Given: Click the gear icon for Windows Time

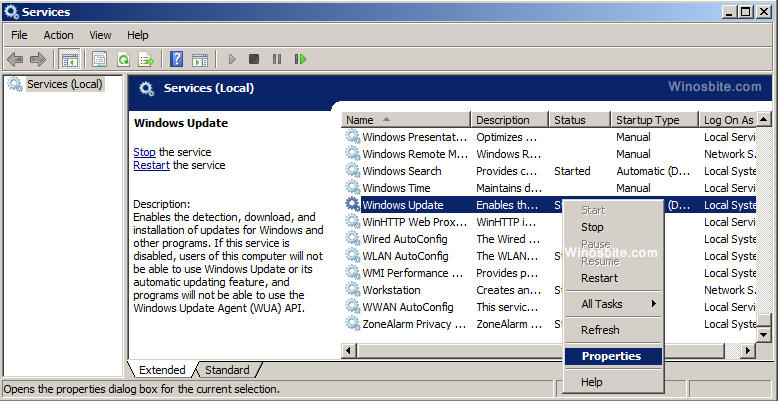Looking at the screenshot, I should click(x=352, y=188).
